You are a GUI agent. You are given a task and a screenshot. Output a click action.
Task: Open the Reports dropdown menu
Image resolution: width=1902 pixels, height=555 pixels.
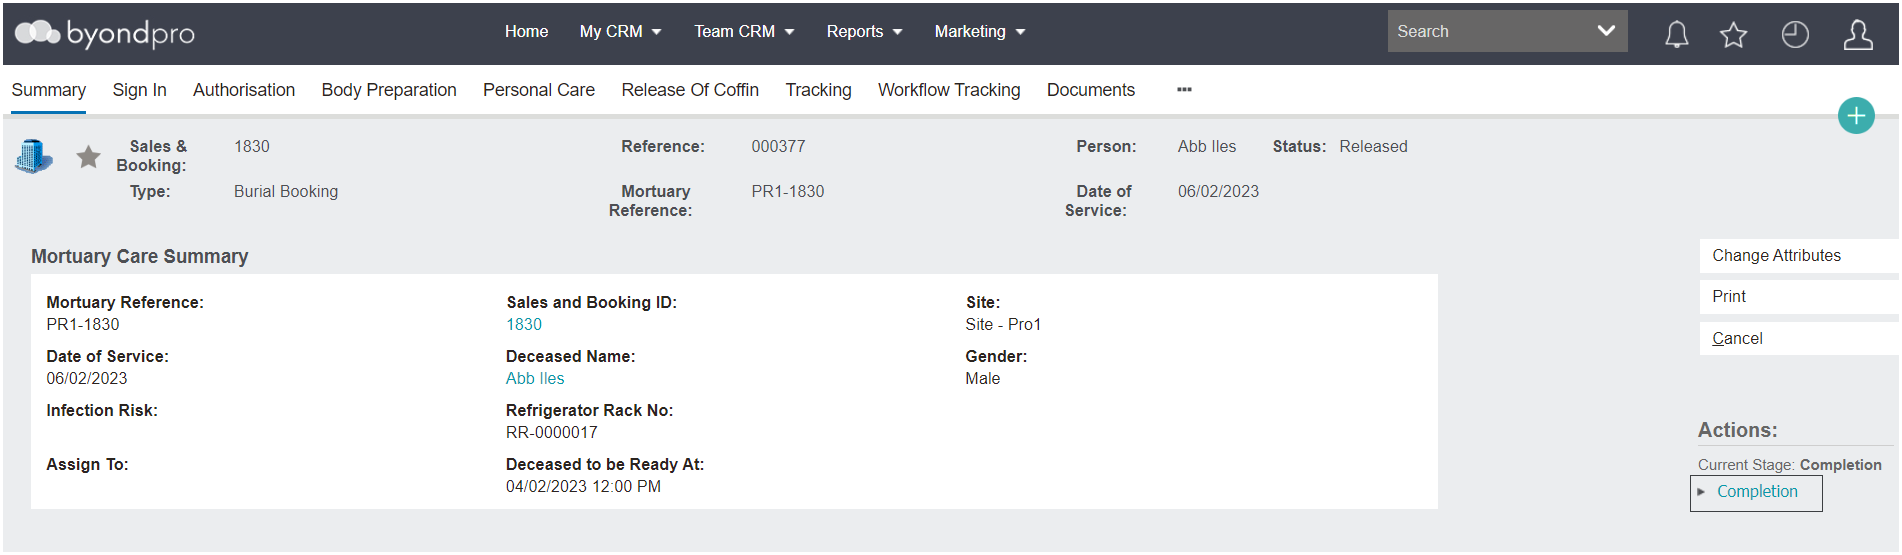864,32
